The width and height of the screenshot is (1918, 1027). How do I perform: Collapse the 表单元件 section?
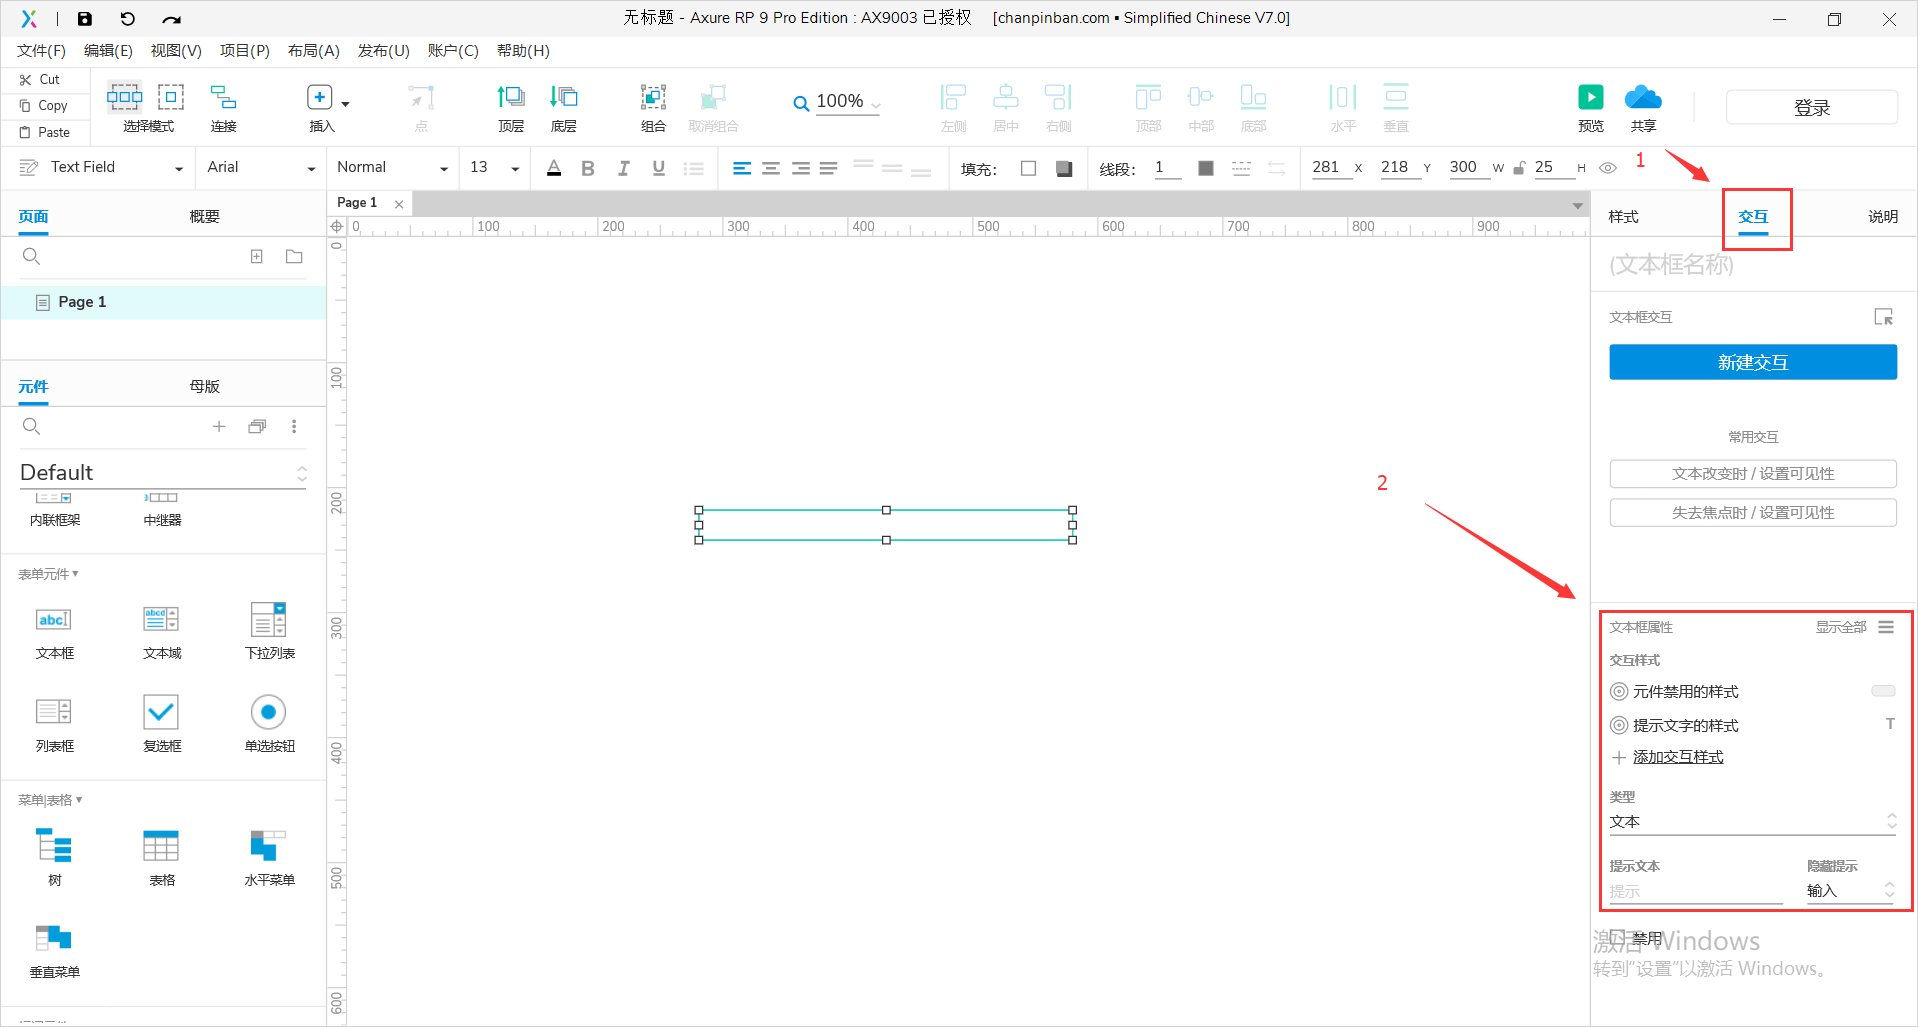[x=48, y=574]
